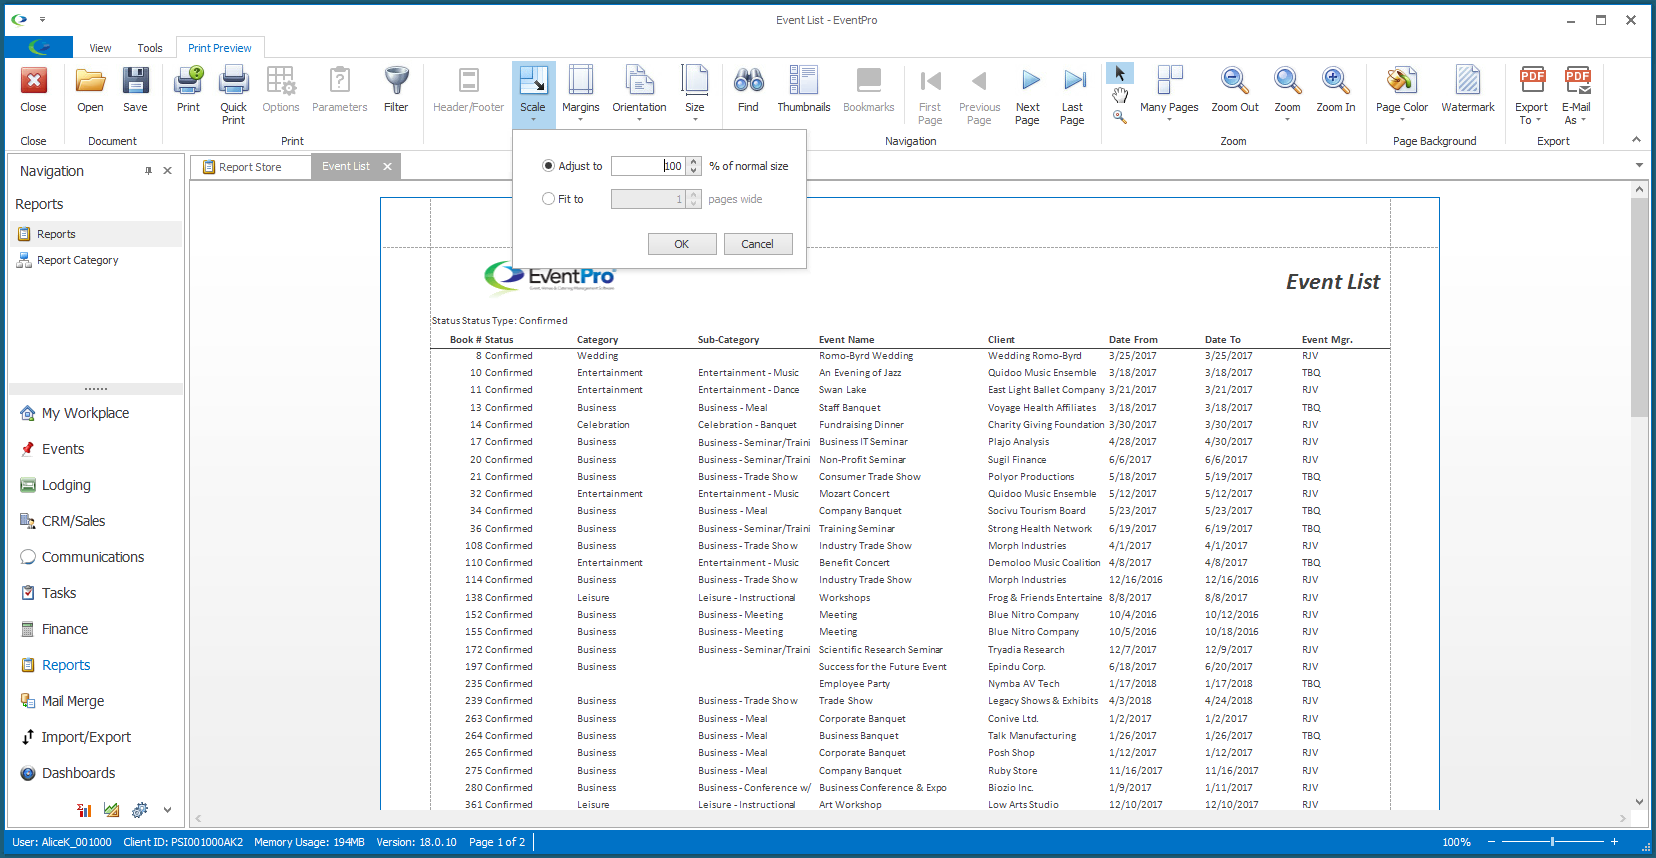The height and width of the screenshot is (858, 1656).
Task: Open the Export To dropdown
Action: (x=1531, y=95)
